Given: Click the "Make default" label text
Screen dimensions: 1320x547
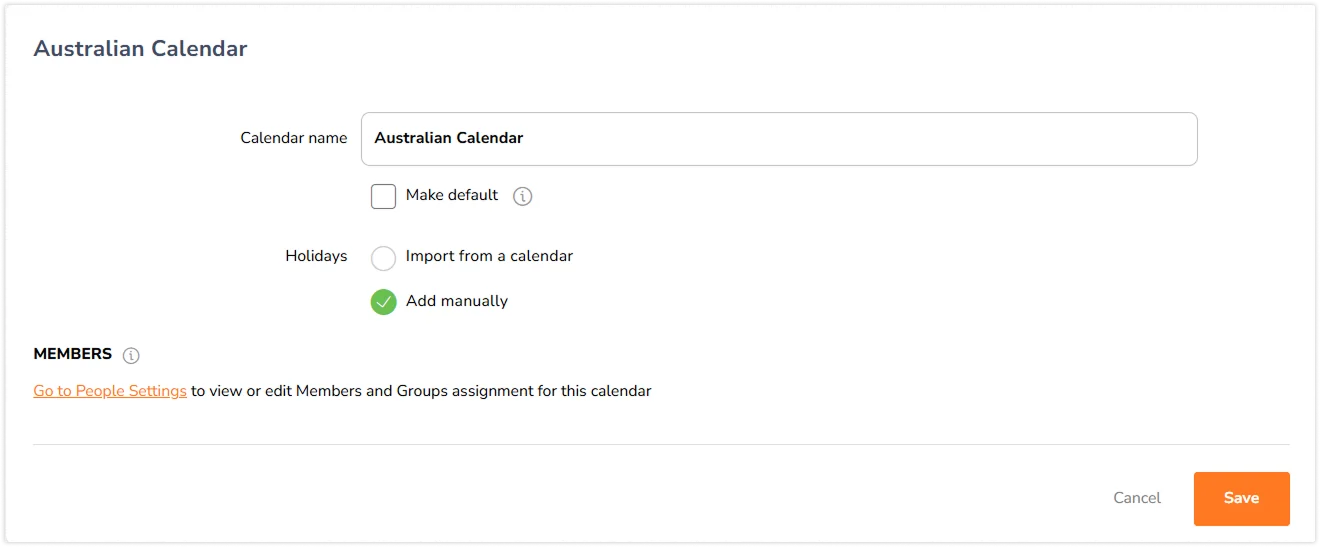Looking at the screenshot, I should (x=452, y=195).
